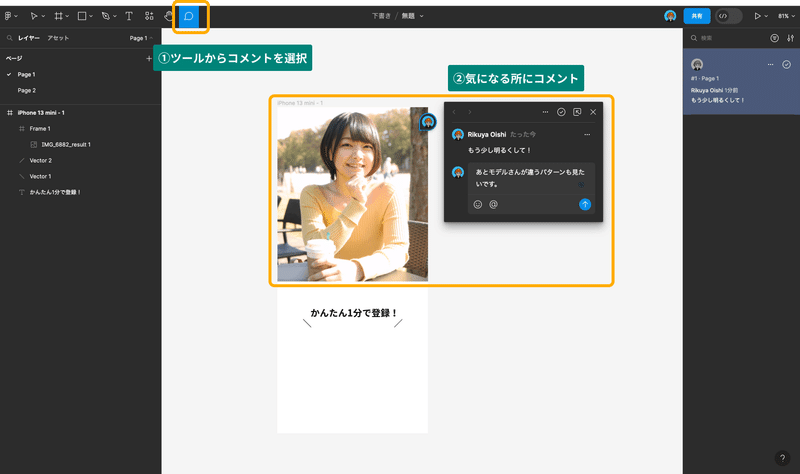Click user avatar in top bar
The image size is (800, 474).
point(670,16)
